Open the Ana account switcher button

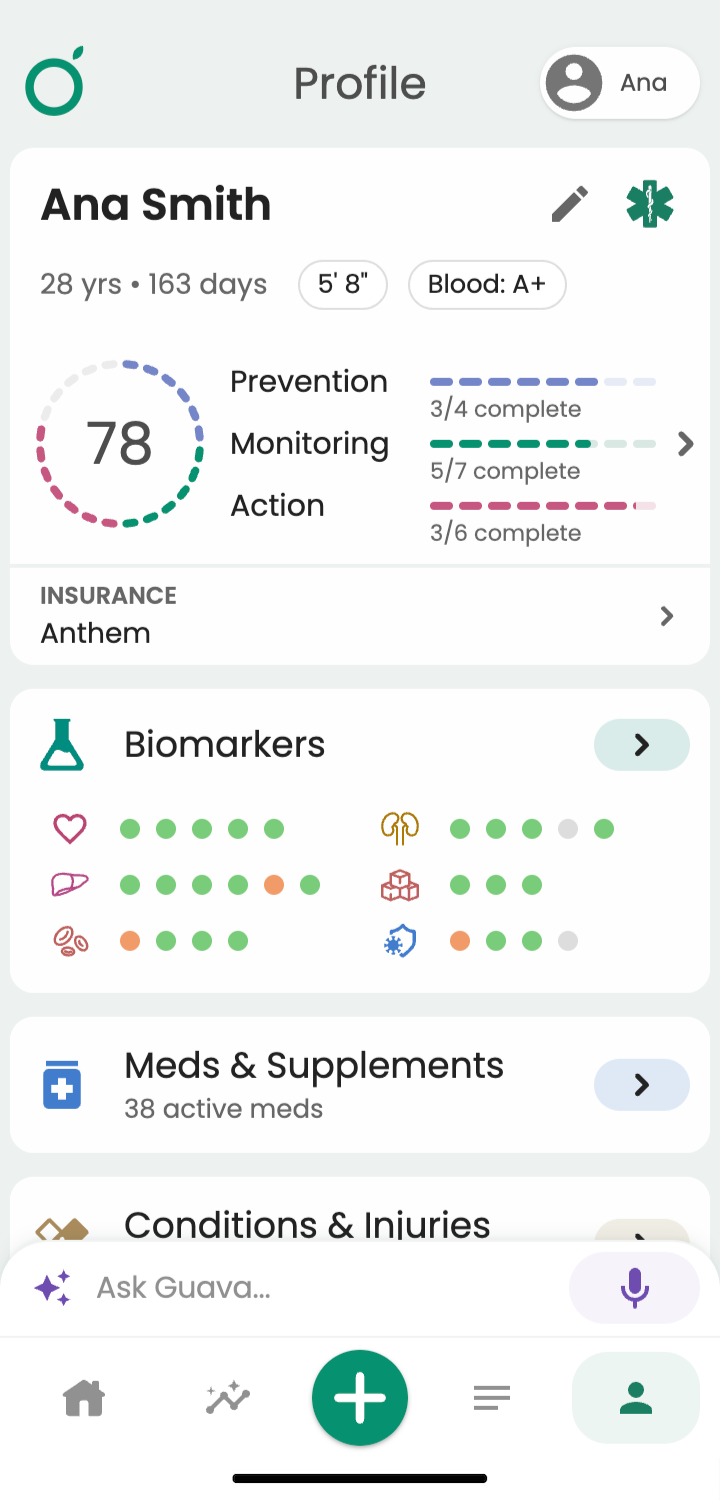[620, 83]
